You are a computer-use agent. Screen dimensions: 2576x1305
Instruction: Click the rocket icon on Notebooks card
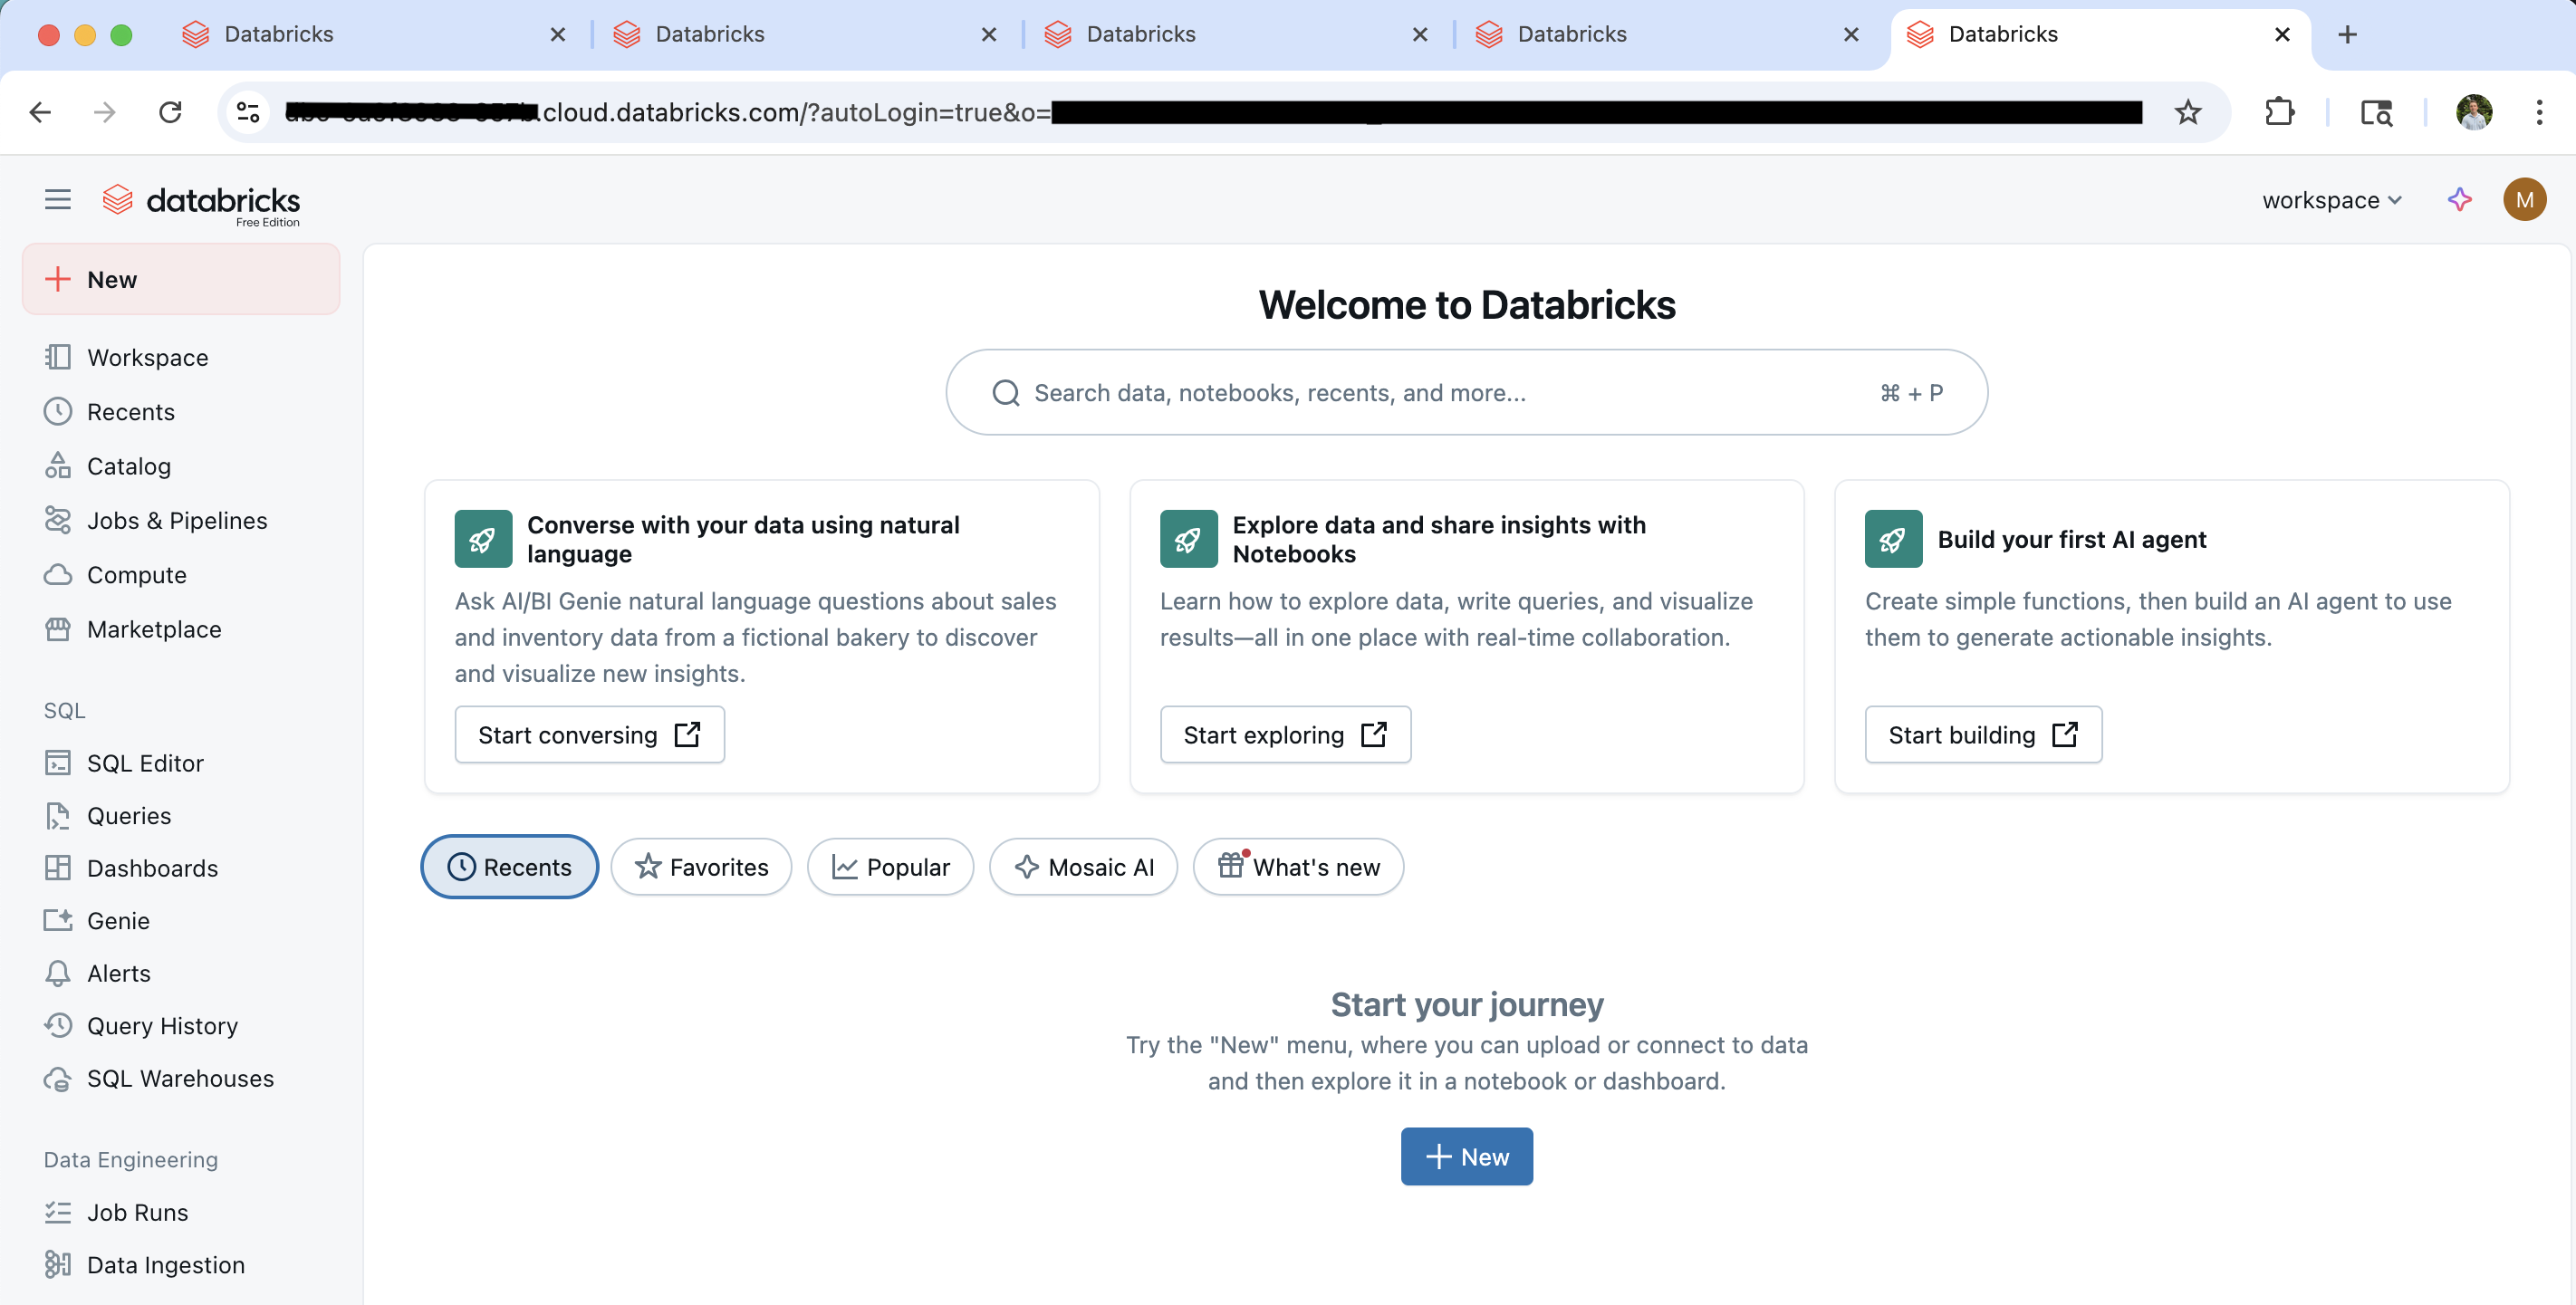point(1188,539)
